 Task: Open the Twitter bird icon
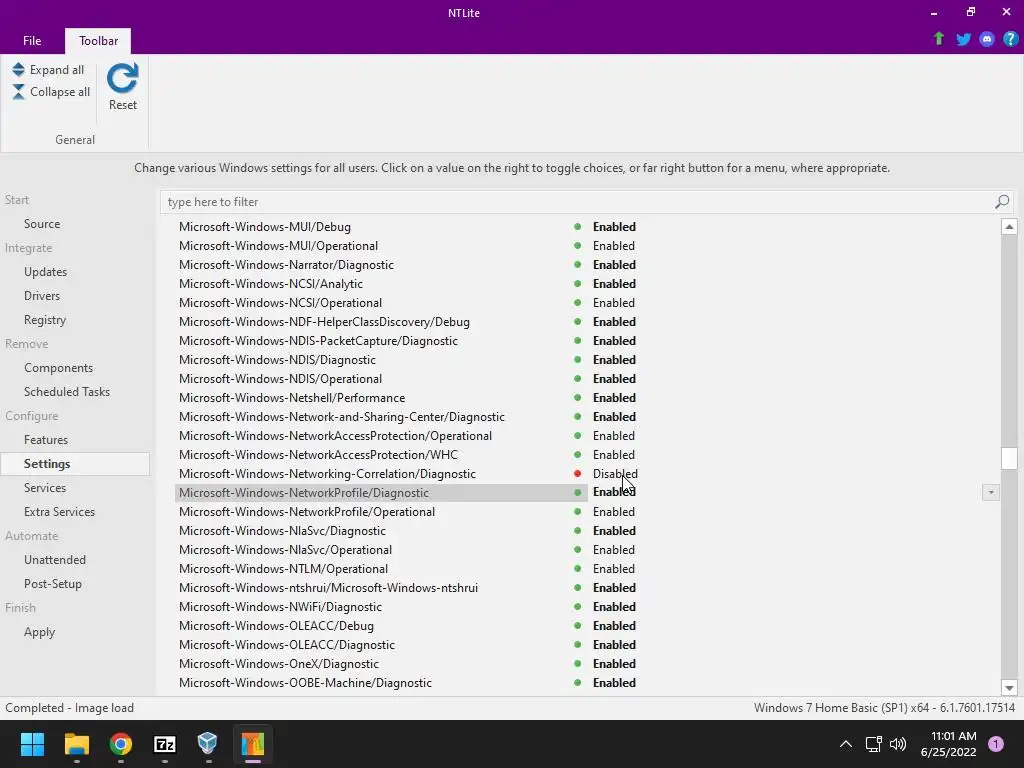pyautogui.click(x=963, y=39)
